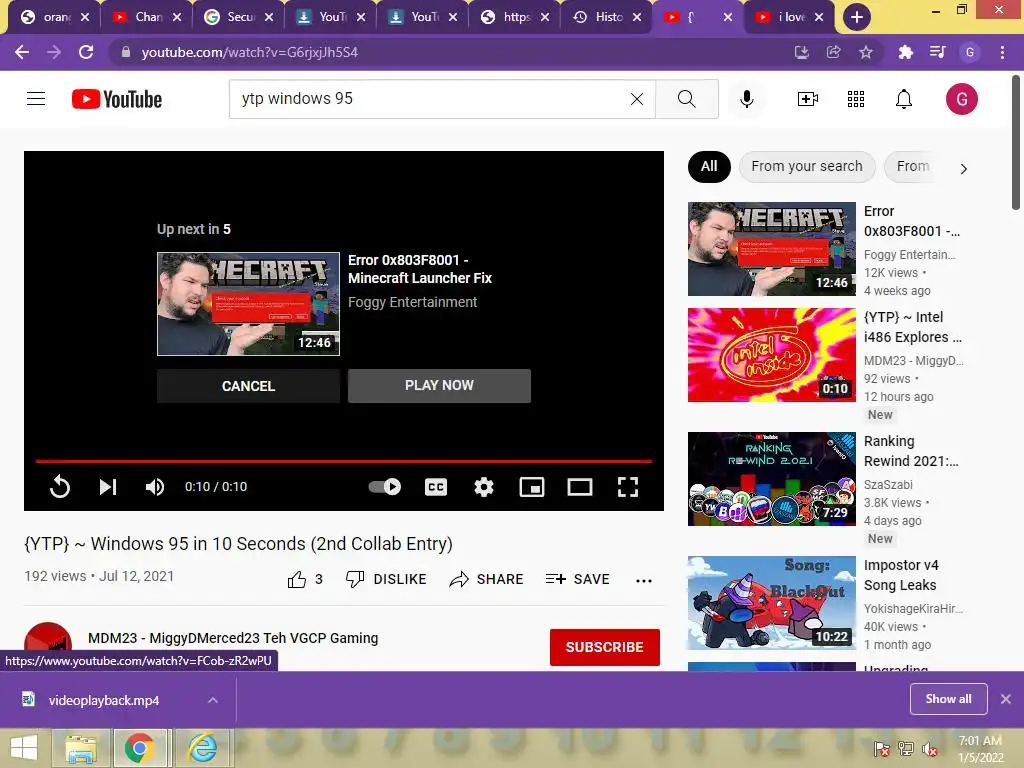Like the video with thumbs up

click(297, 579)
